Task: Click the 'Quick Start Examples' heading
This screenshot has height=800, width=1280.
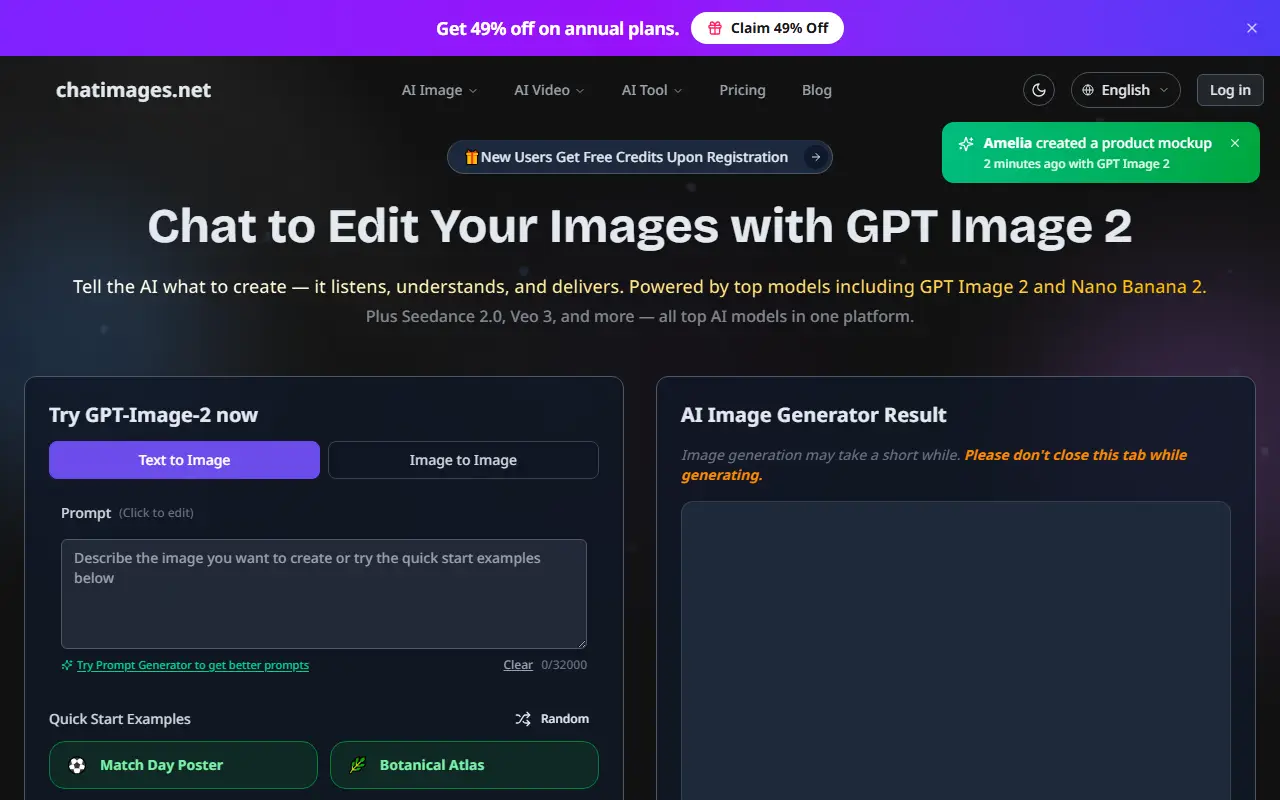Action: (120, 719)
